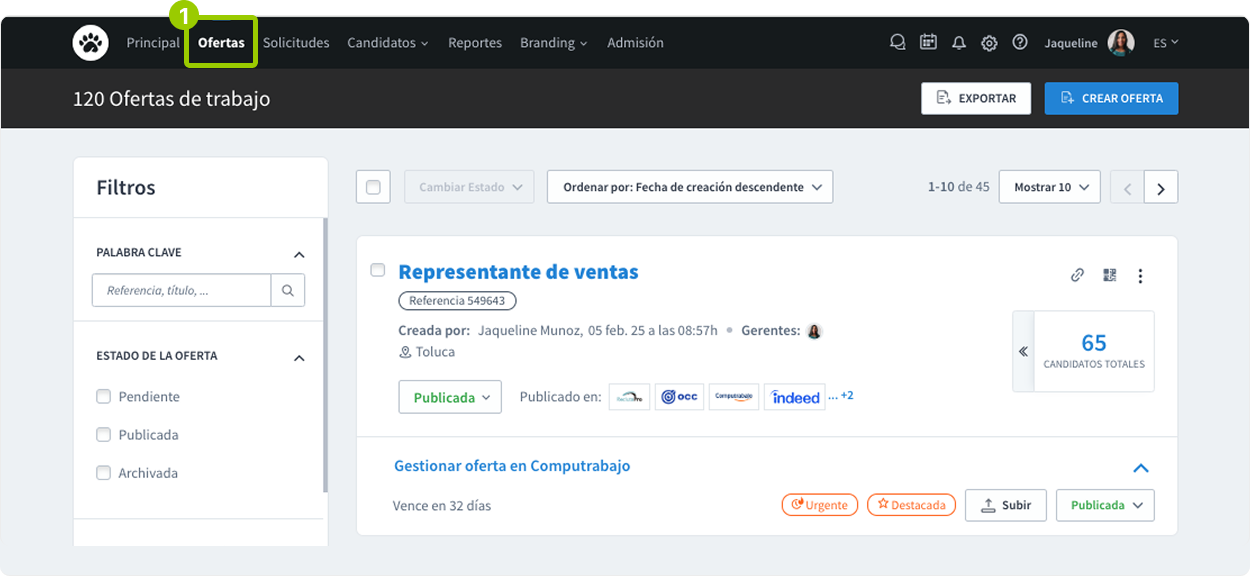Enable the Archivada status filter
Image resolution: width=1250 pixels, height=576 pixels.
(x=103, y=472)
